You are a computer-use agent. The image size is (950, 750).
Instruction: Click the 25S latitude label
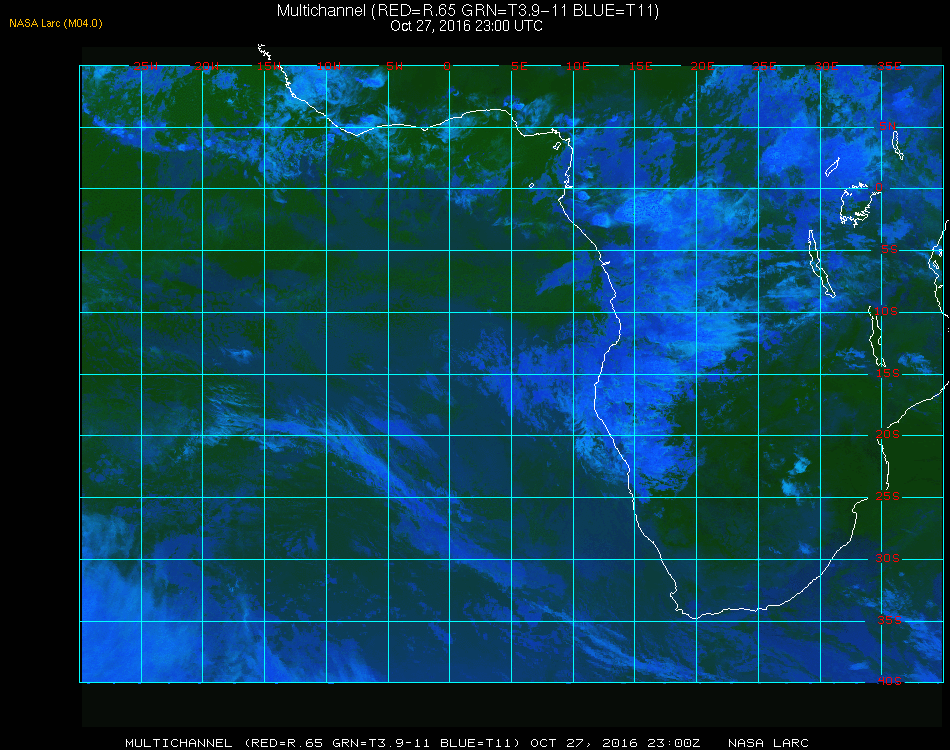[888, 496]
